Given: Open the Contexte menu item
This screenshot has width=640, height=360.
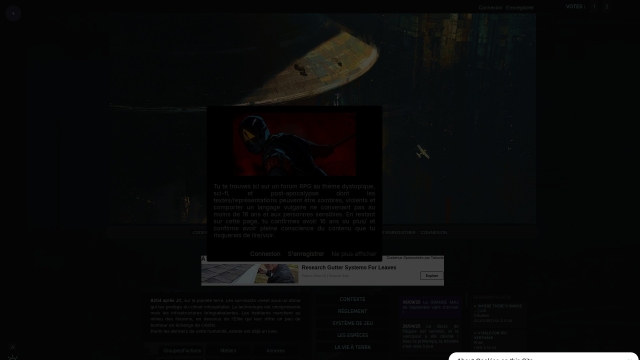Looking at the screenshot, I should click(x=352, y=299).
